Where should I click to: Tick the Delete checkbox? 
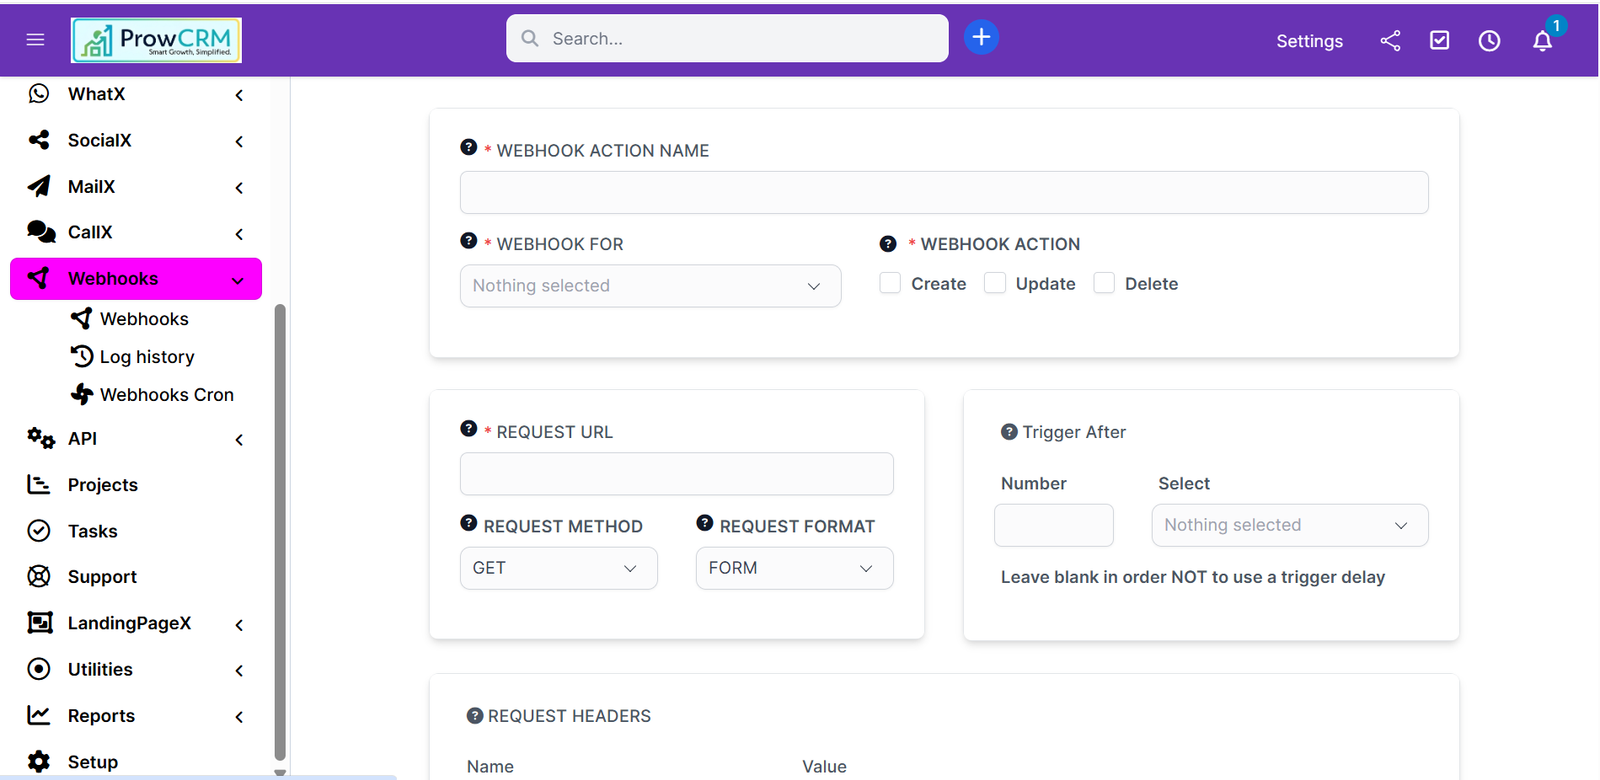1104,283
